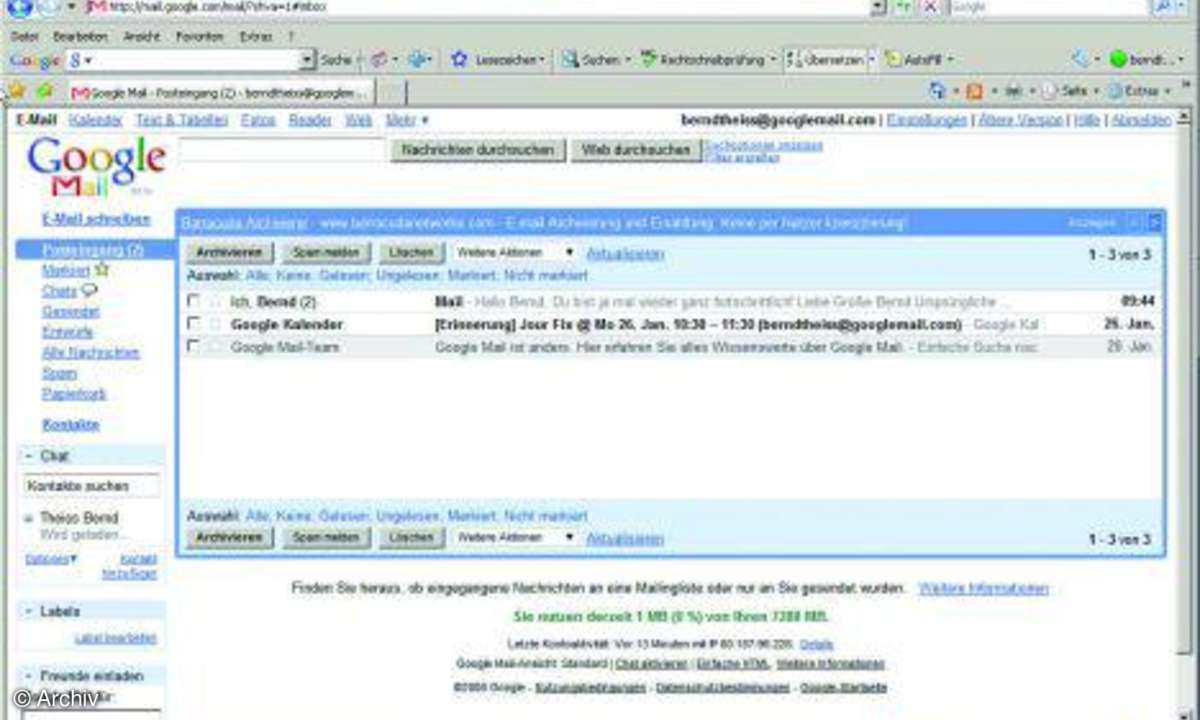Click the red Stop loading icon
This screenshot has width=1200, height=720.
pos(930,6)
